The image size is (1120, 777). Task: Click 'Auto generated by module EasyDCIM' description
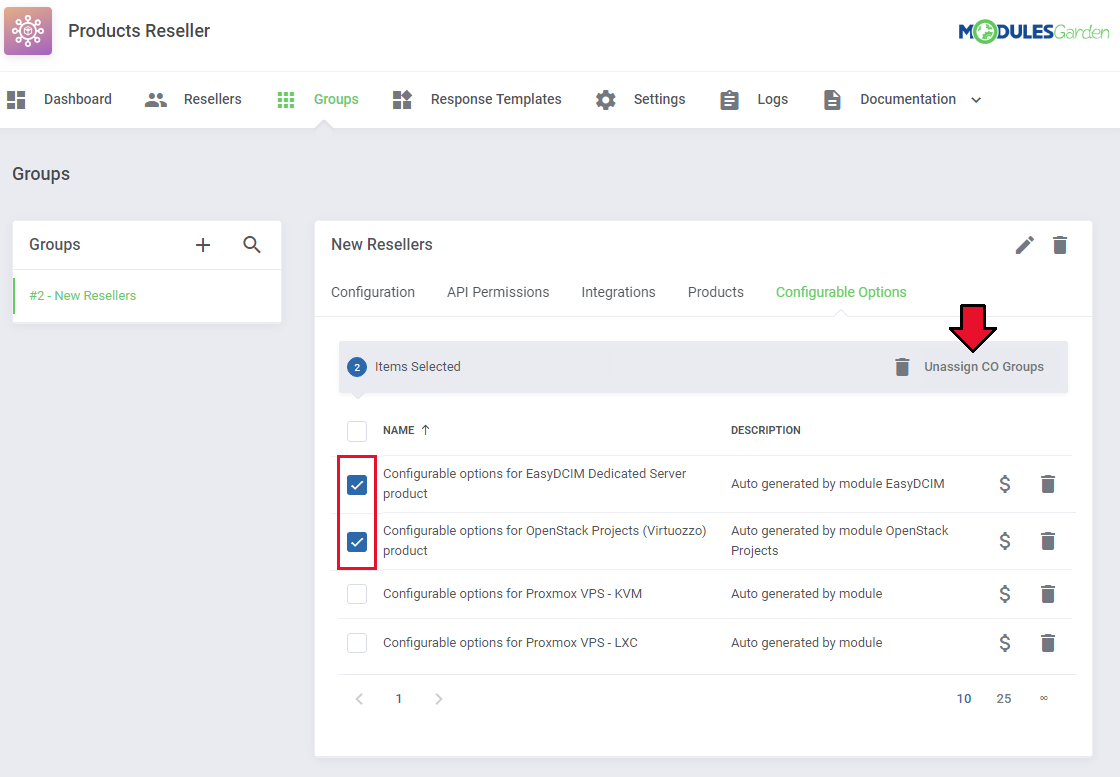(837, 484)
